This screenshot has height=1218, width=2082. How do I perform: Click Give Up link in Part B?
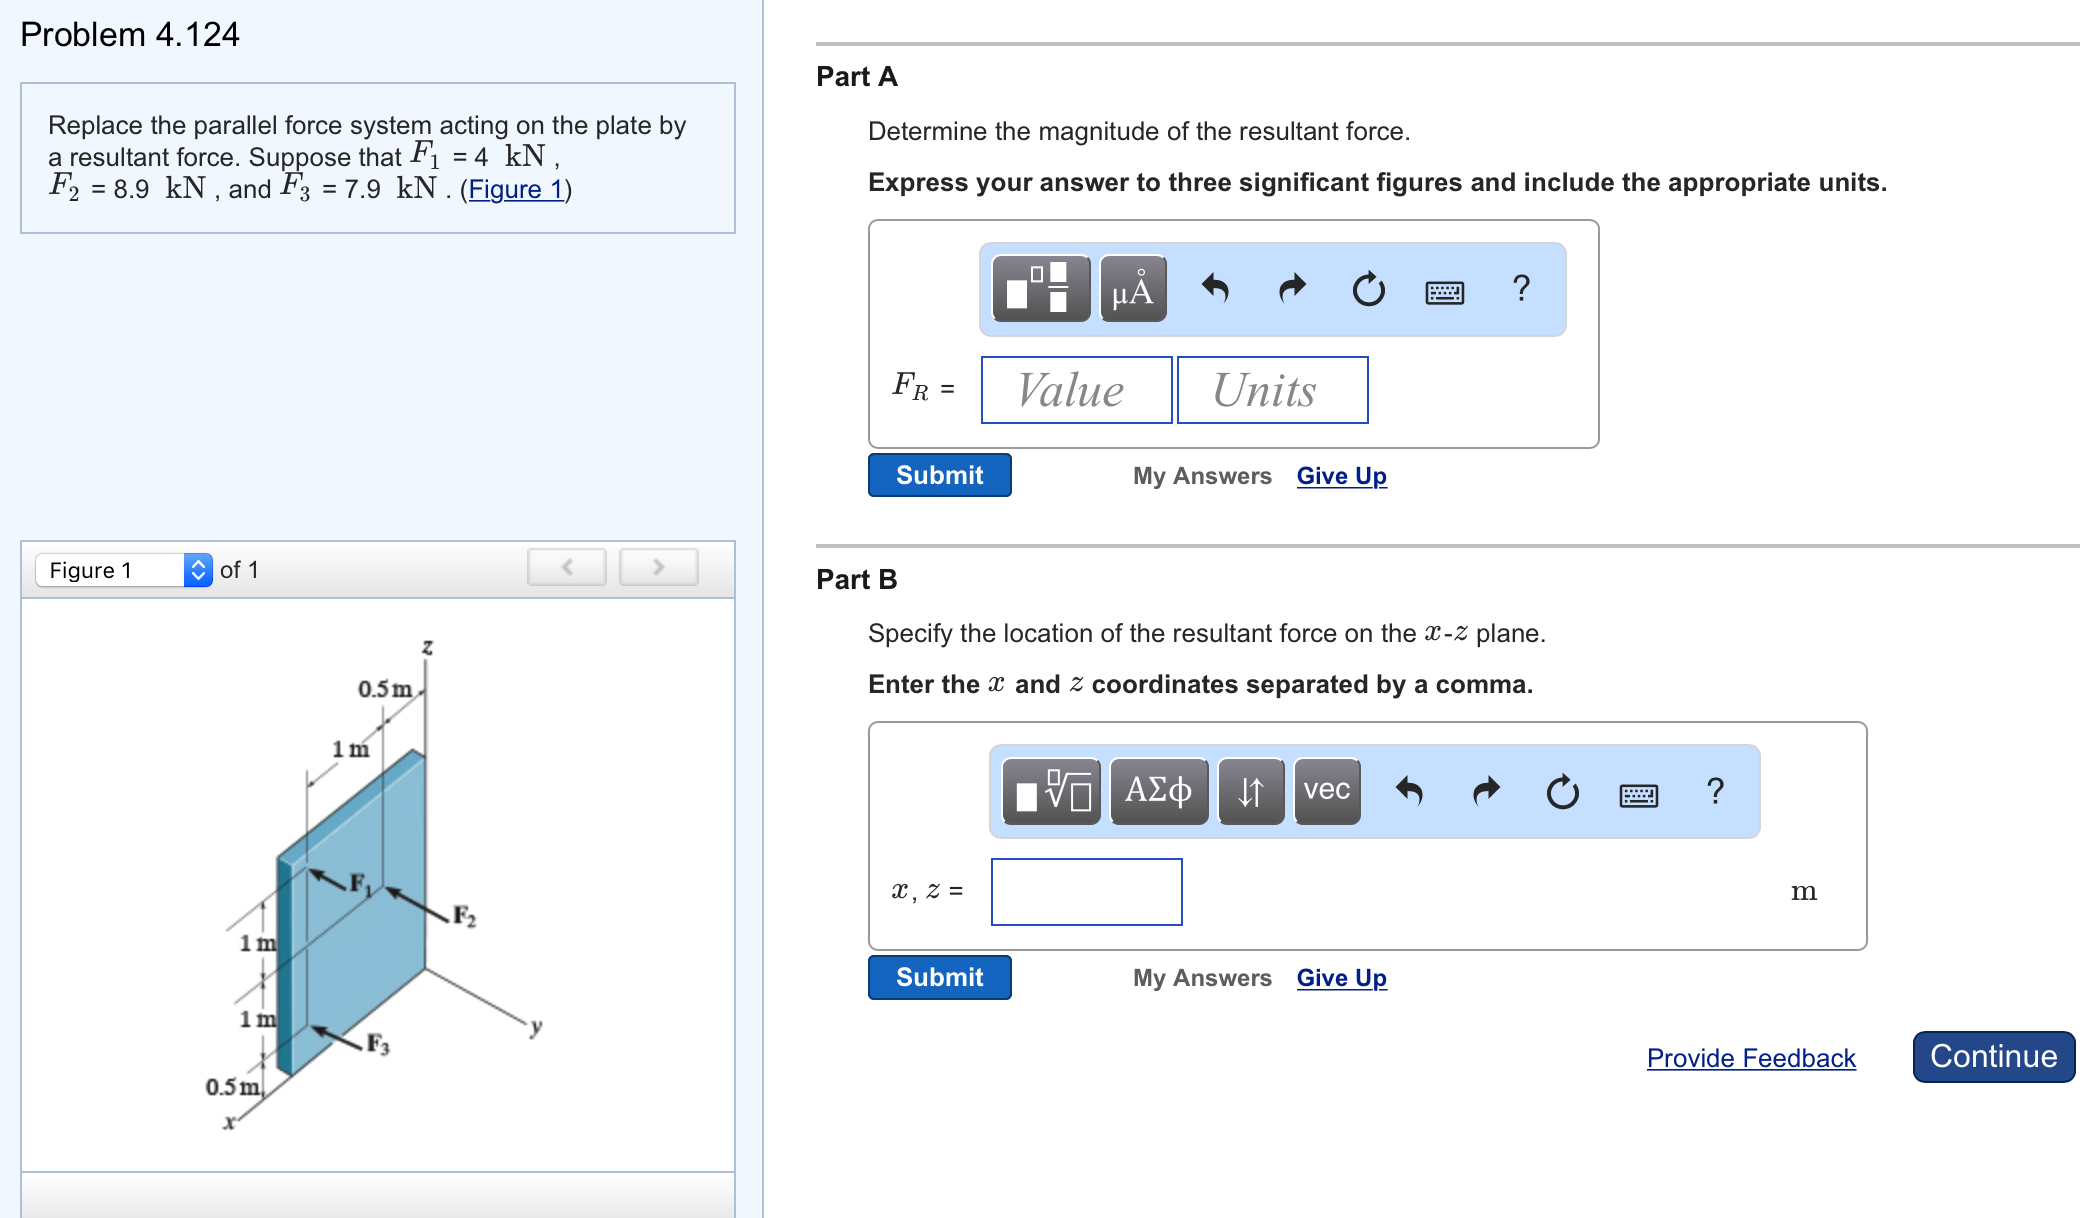click(x=1341, y=977)
